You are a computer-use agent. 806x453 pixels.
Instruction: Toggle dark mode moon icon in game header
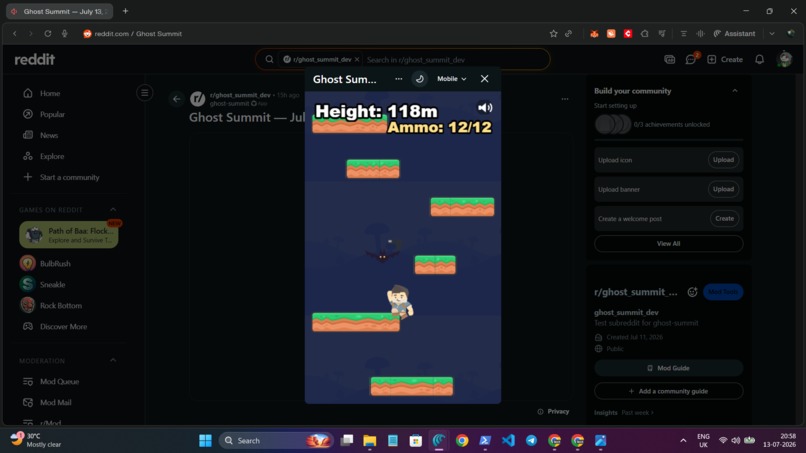click(x=419, y=79)
